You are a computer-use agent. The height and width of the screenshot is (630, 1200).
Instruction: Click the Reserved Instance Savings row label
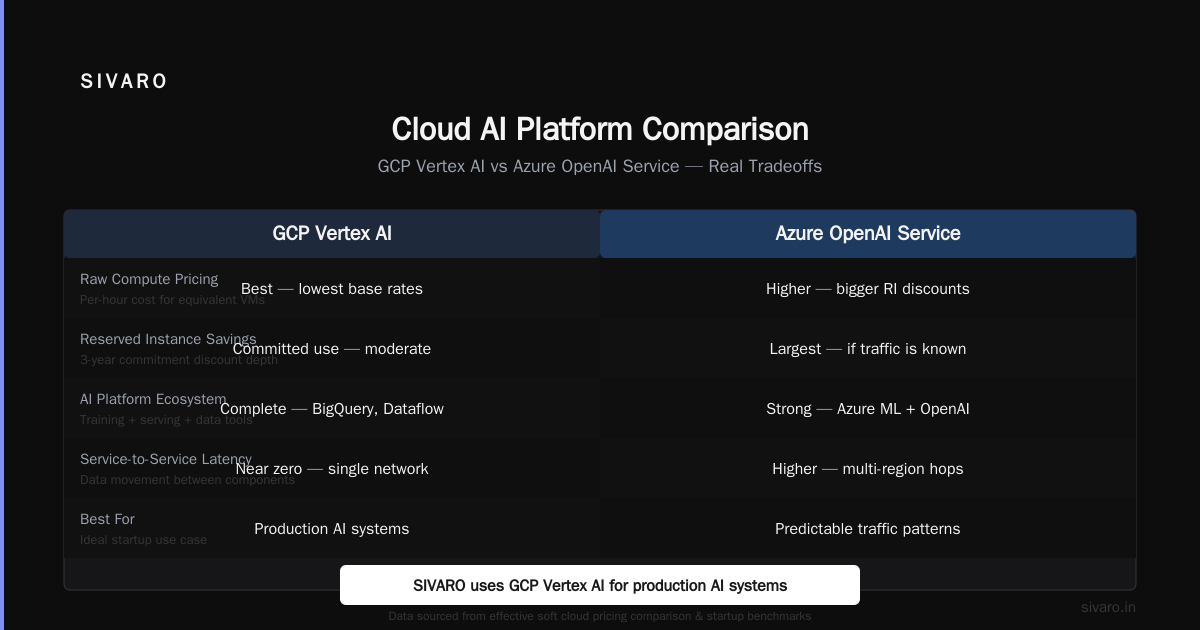coord(168,339)
